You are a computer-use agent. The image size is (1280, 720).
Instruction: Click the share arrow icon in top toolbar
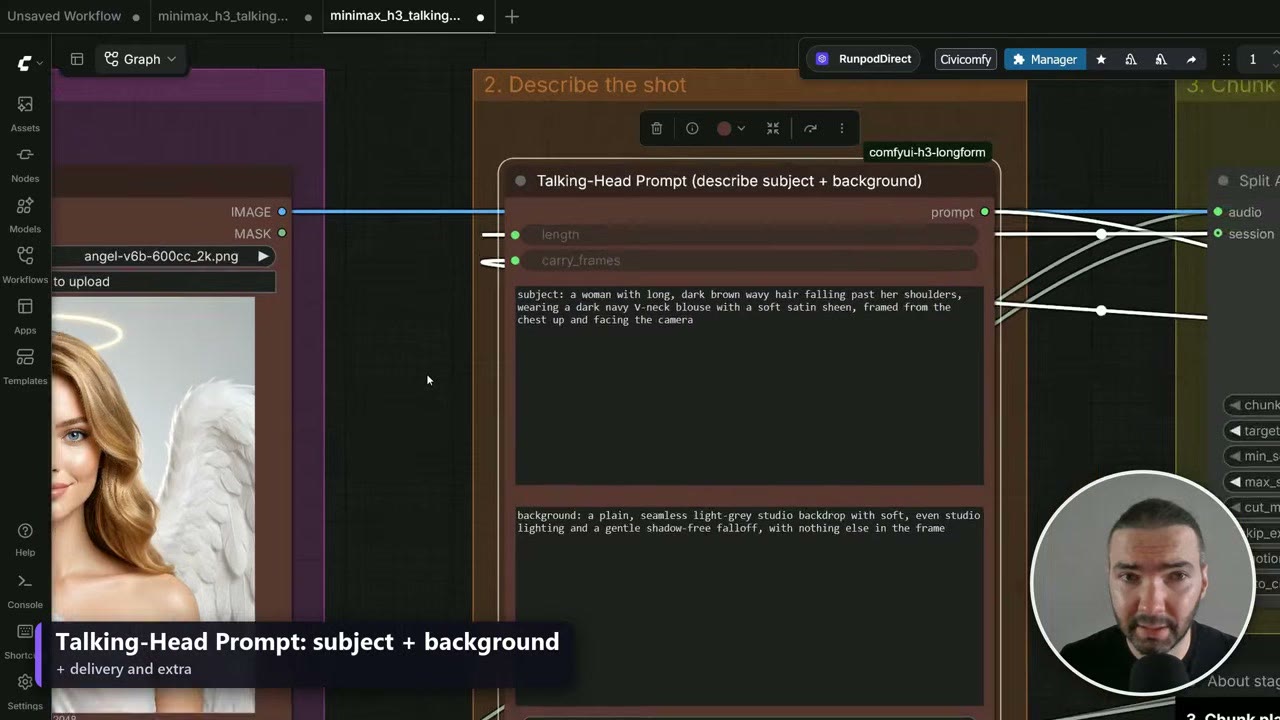click(x=1191, y=59)
